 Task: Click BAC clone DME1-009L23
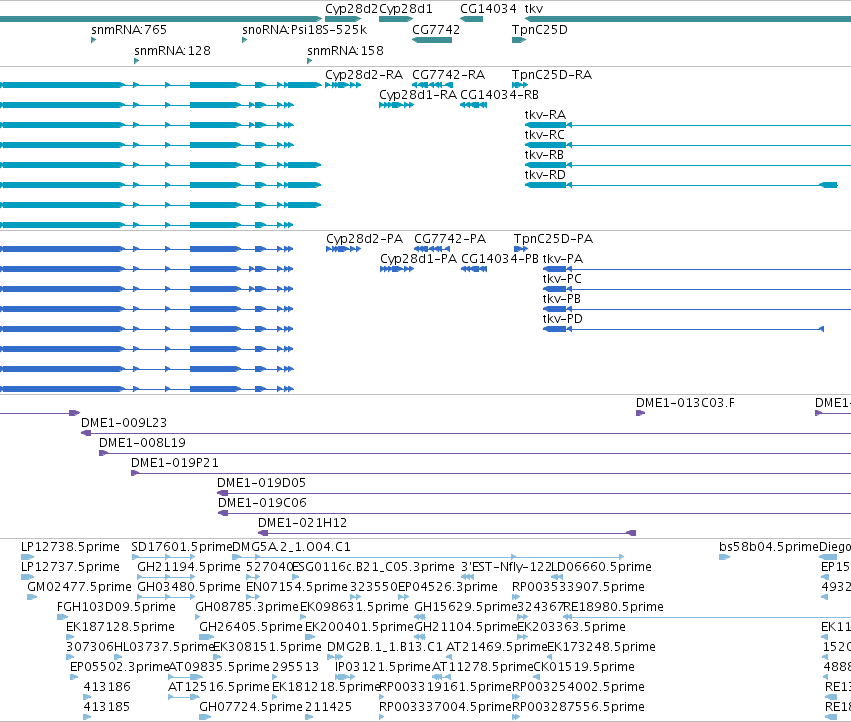(x=466, y=433)
